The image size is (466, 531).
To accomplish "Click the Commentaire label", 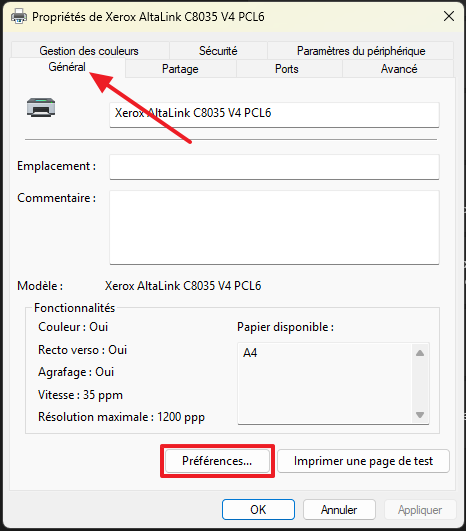I will coord(57,198).
